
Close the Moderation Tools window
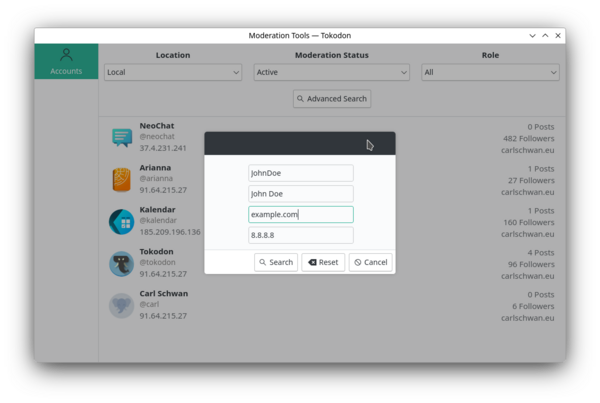[557, 36]
